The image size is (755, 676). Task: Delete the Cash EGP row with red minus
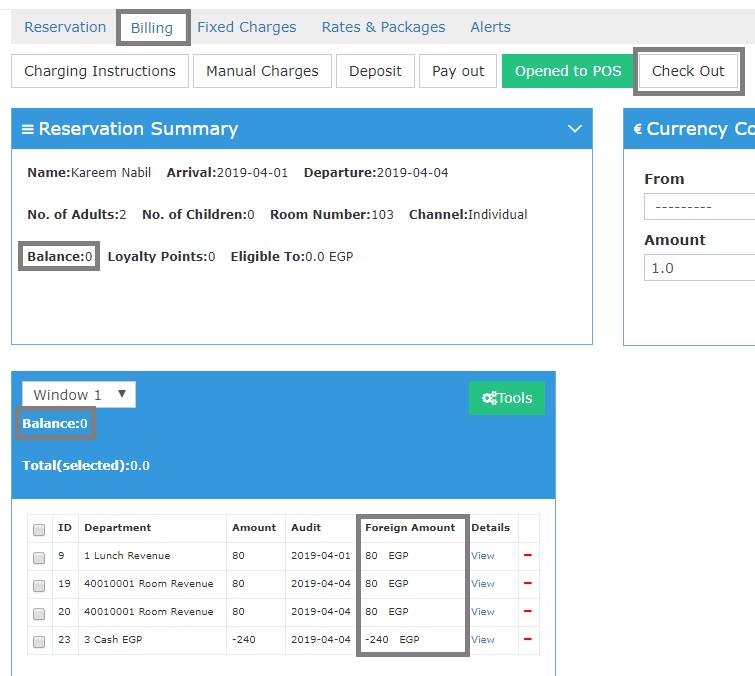pyautogui.click(x=528, y=639)
